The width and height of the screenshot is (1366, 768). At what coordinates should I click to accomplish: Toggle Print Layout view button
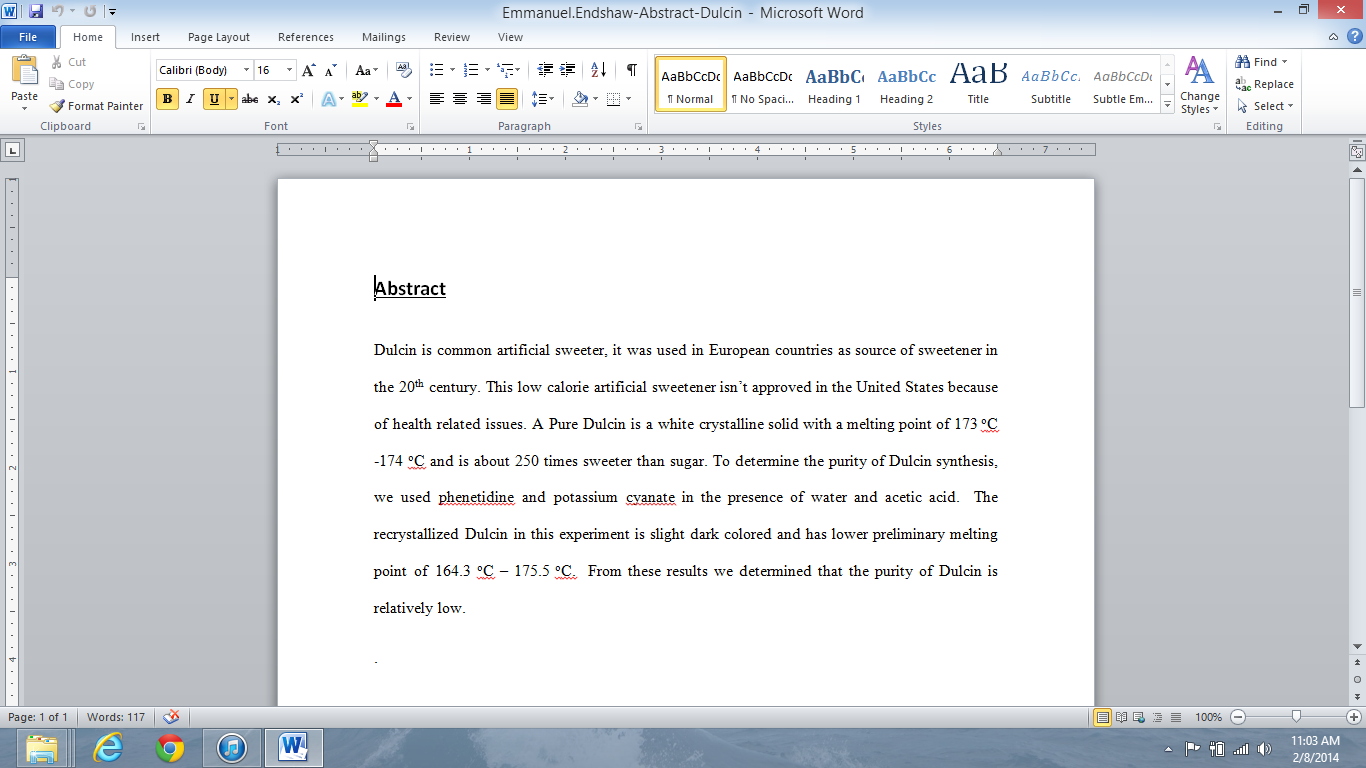coord(1103,717)
